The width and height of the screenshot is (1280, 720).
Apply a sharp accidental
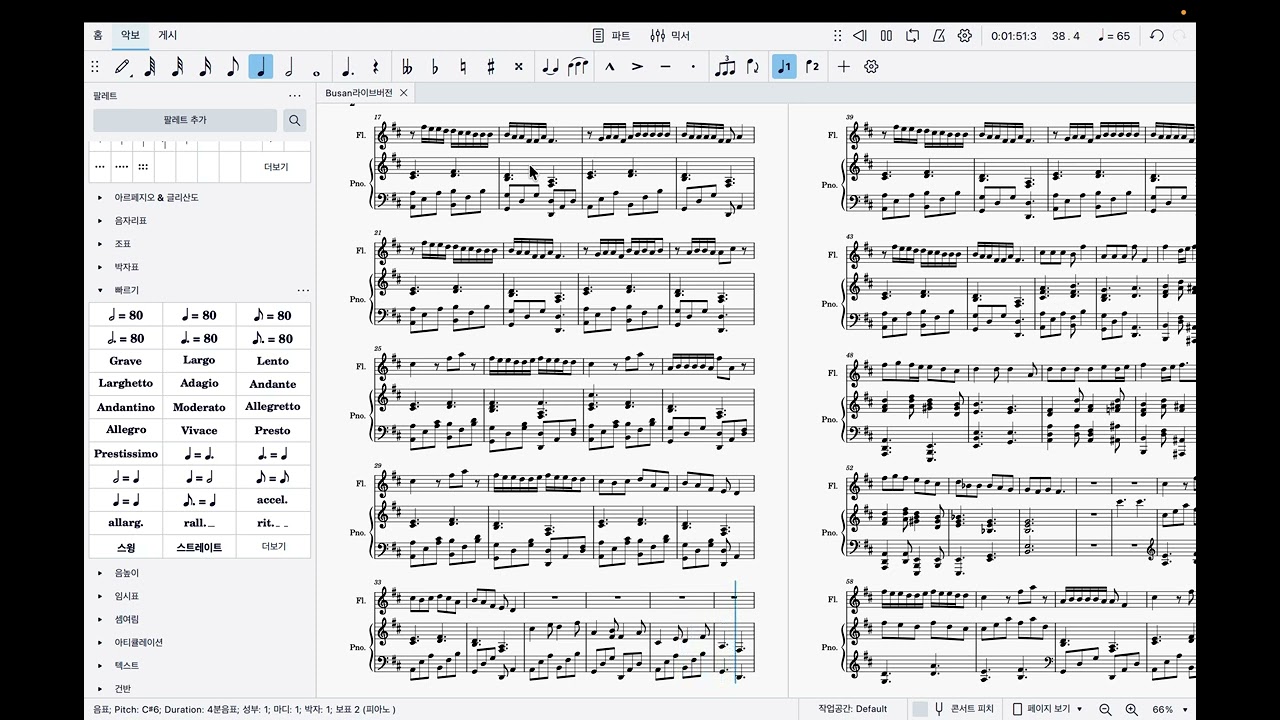point(491,67)
